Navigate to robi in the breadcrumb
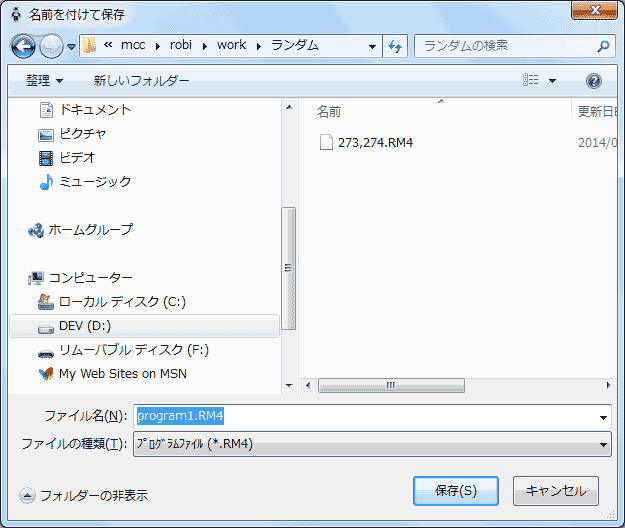Screen dimensions: 625x528 coord(181,45)
